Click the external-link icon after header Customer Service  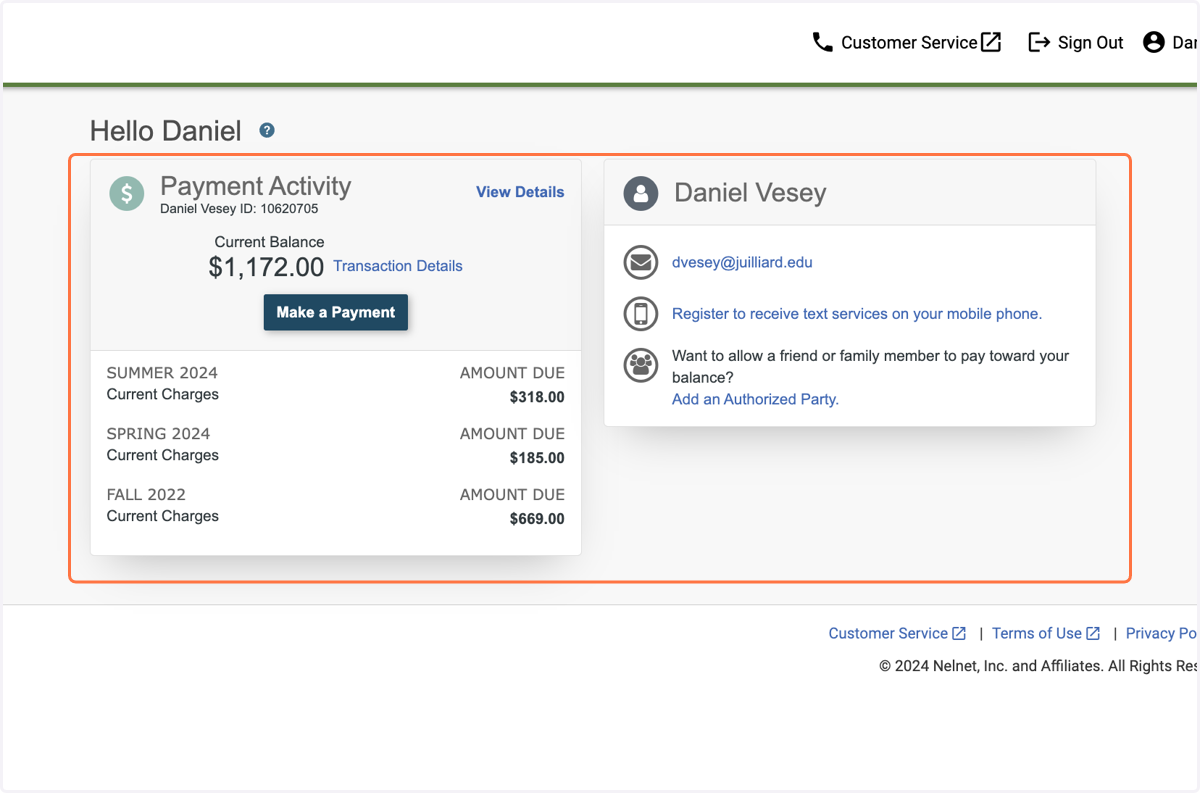click(991, 42)
